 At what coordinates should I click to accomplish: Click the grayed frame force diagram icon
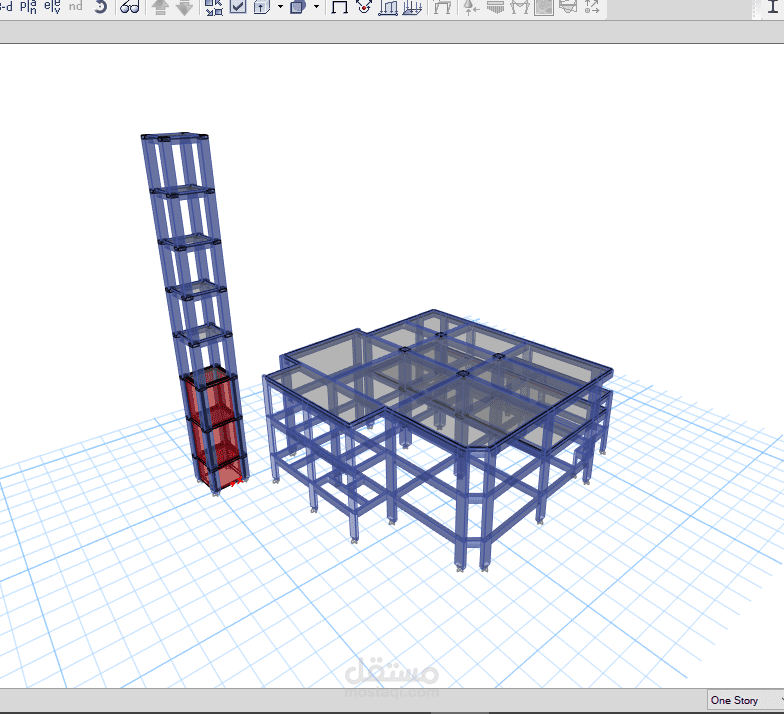click(520, 6)
